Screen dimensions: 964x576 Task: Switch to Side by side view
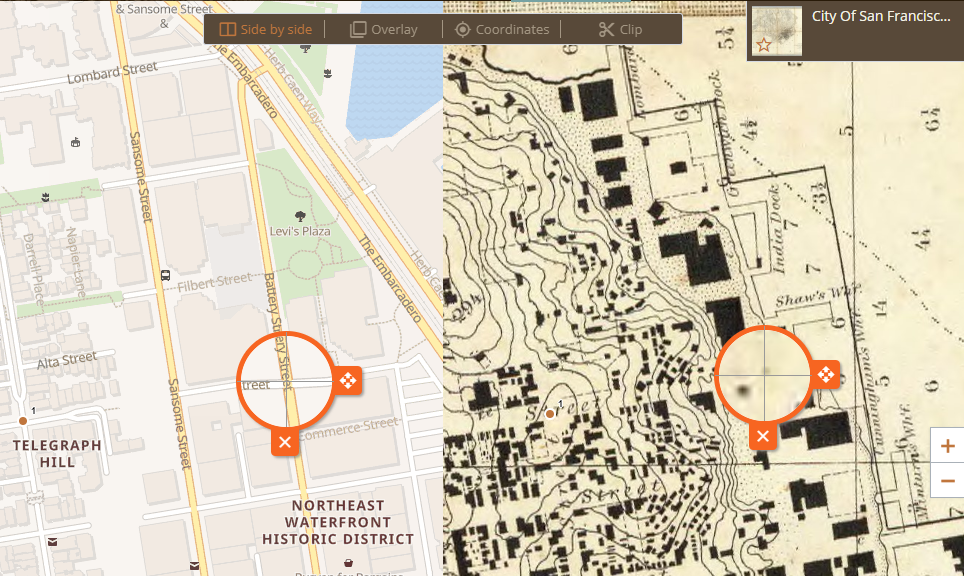(x=266, y=30)
